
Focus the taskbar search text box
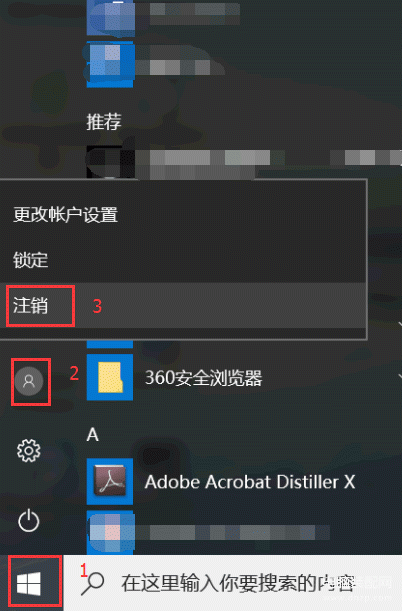(x=233, y=583)
